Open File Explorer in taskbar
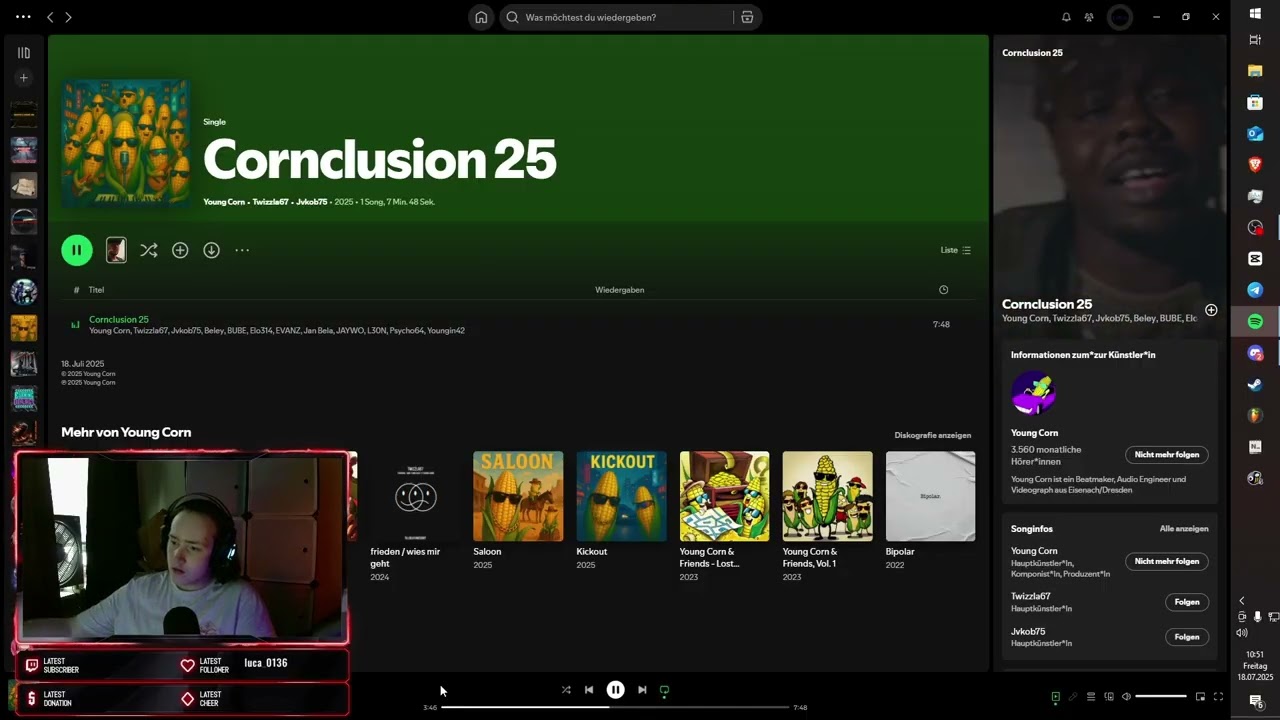Image resolution: width=1280 pixels, height=720 pixels. [x=1256, y=71]
